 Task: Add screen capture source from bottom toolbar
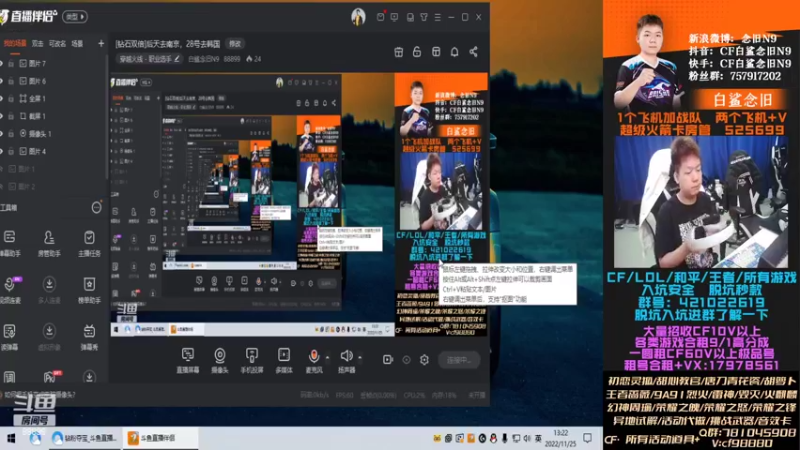click(188, 360)
